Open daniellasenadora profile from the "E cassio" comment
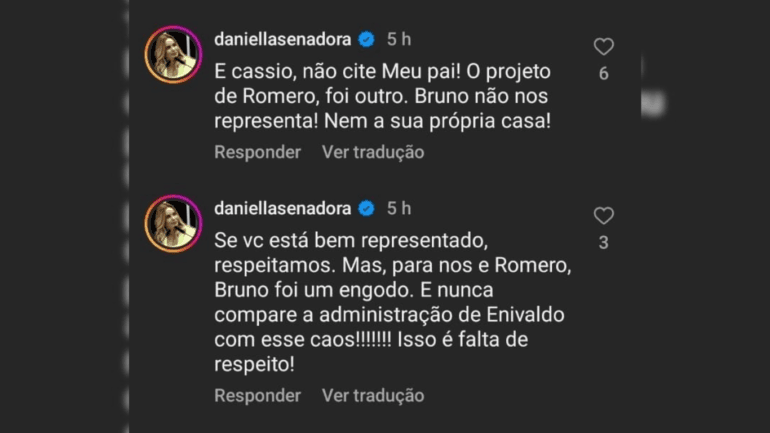This screenshot has width=770, height=433. point(282,39)
